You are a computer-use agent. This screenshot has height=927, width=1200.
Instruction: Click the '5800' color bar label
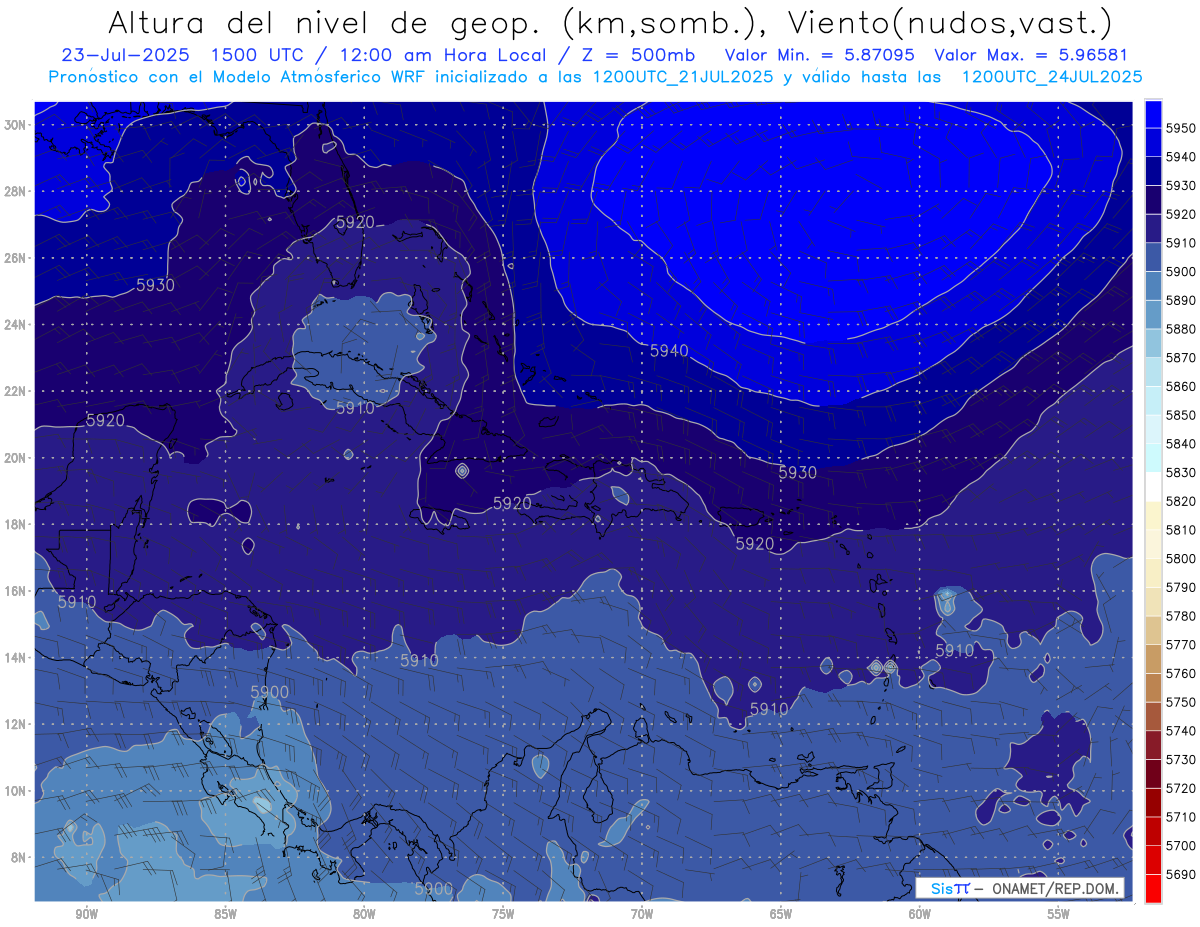[x=1181, y=559]
